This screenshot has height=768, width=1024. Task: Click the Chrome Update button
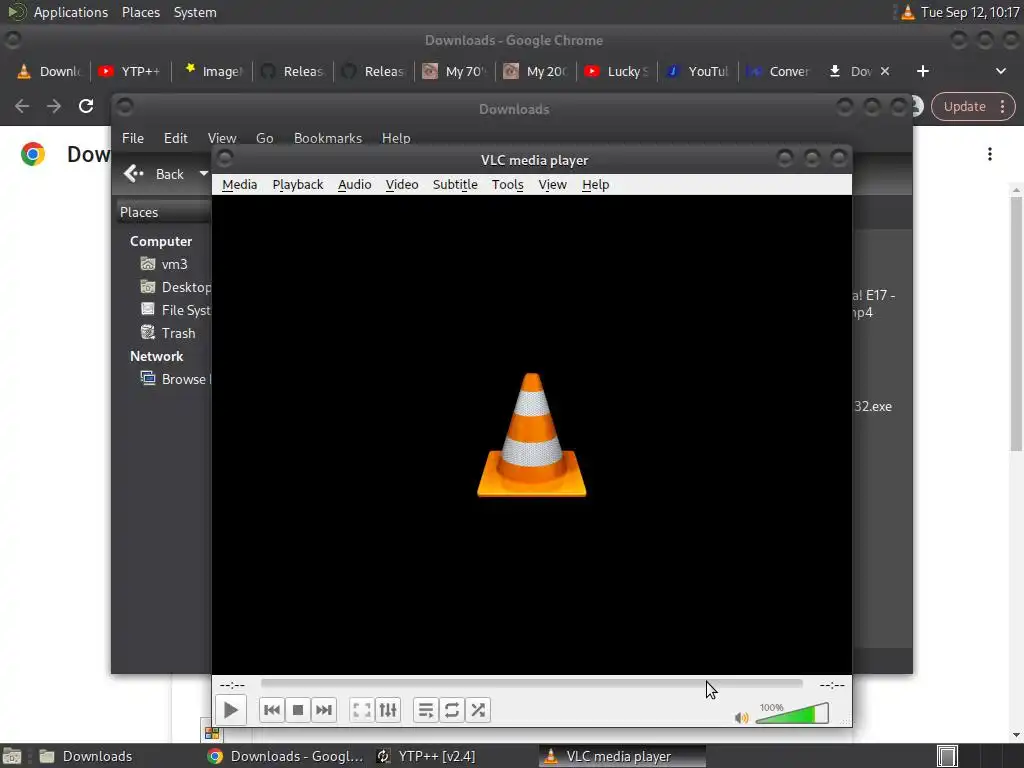(x=973, y=106)
